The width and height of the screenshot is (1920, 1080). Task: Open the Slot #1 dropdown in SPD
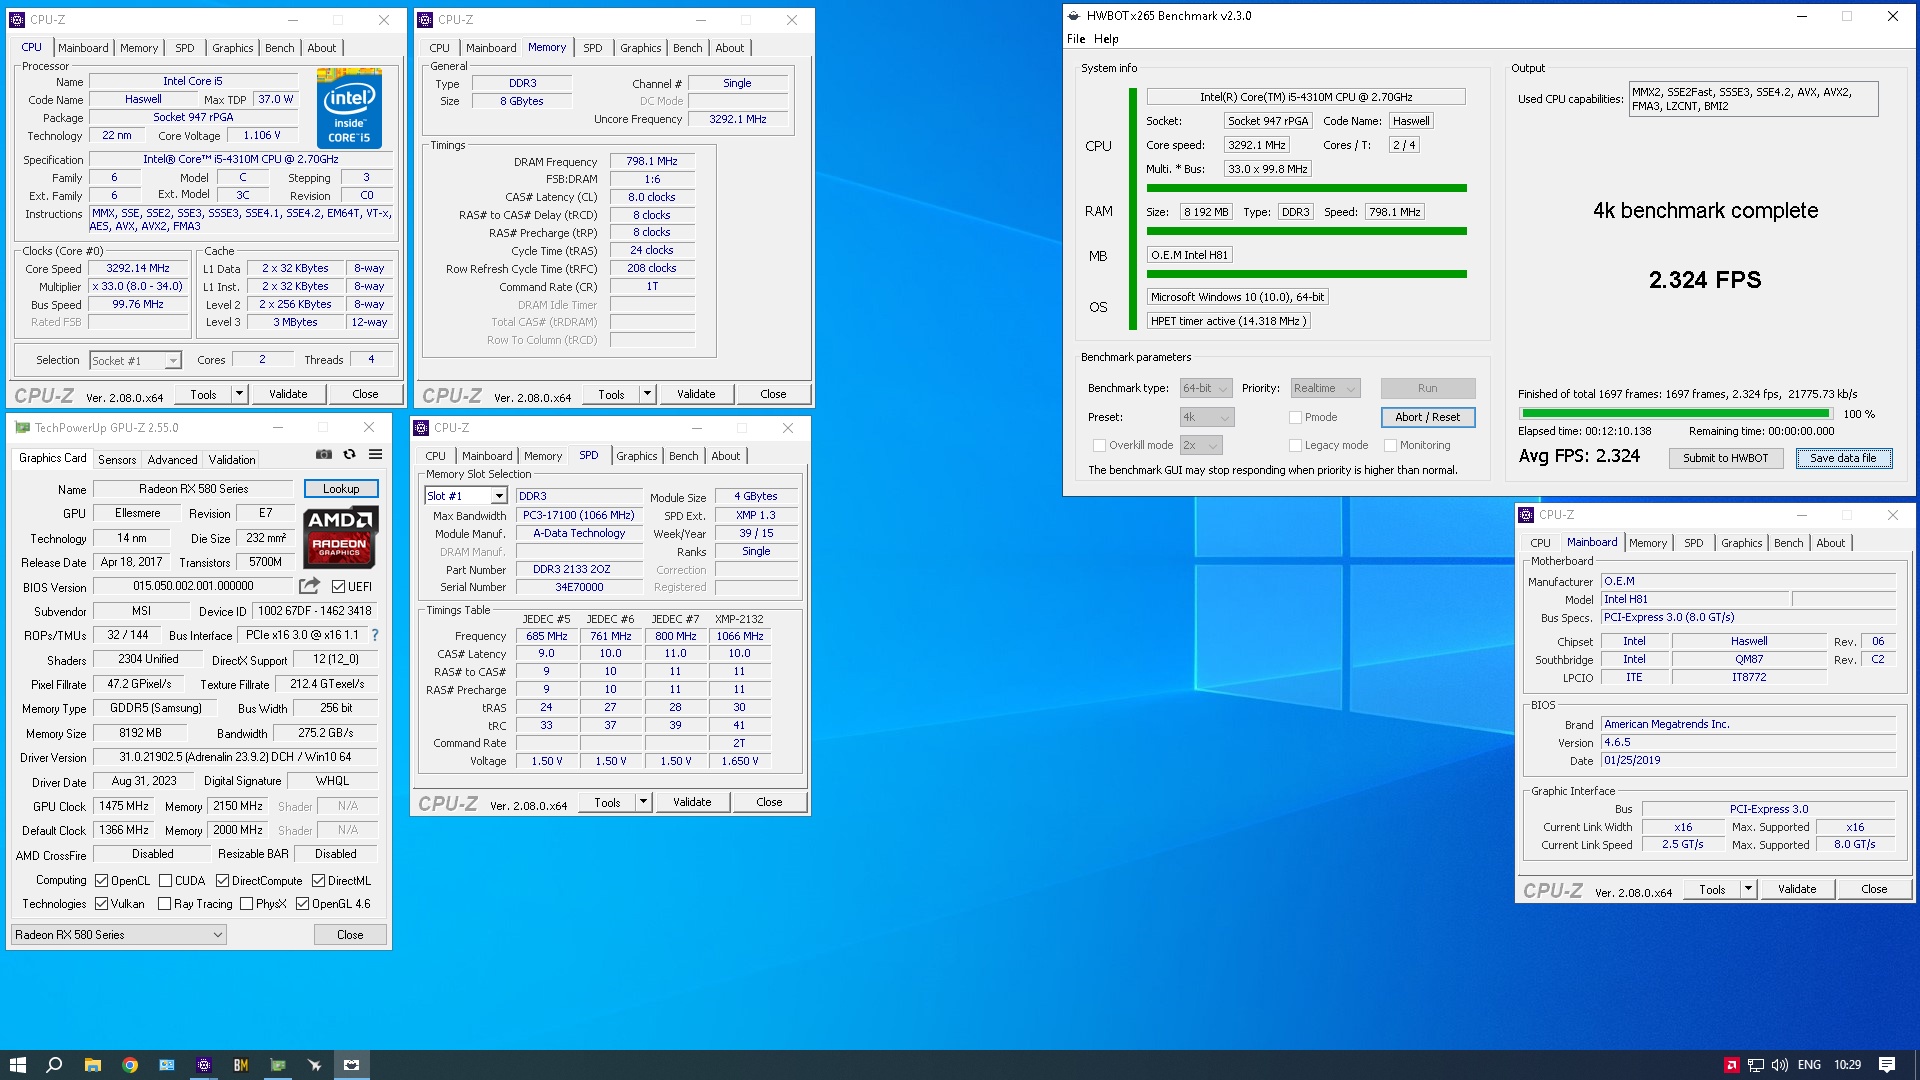point(466,496)
